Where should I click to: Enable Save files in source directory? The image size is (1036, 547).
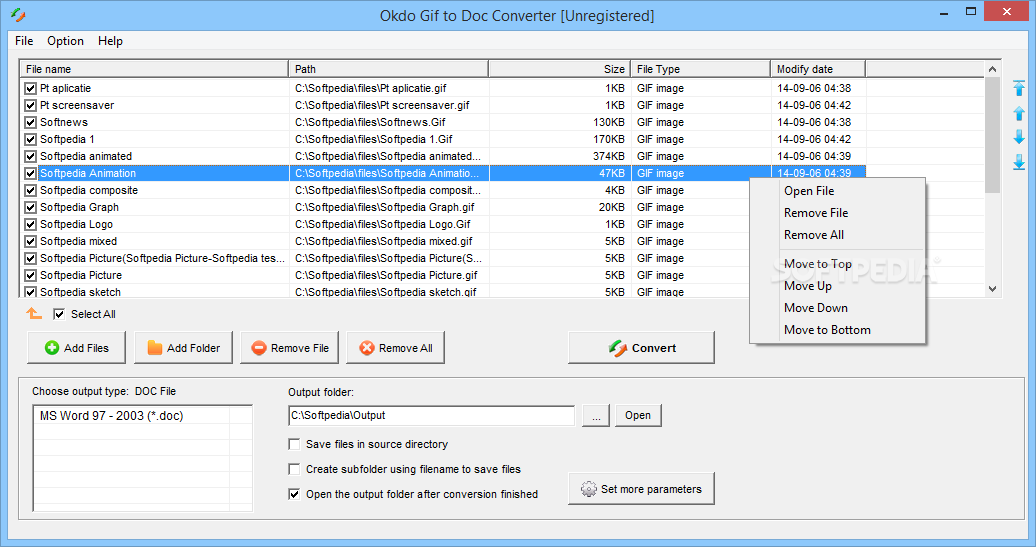coord(294,444)
